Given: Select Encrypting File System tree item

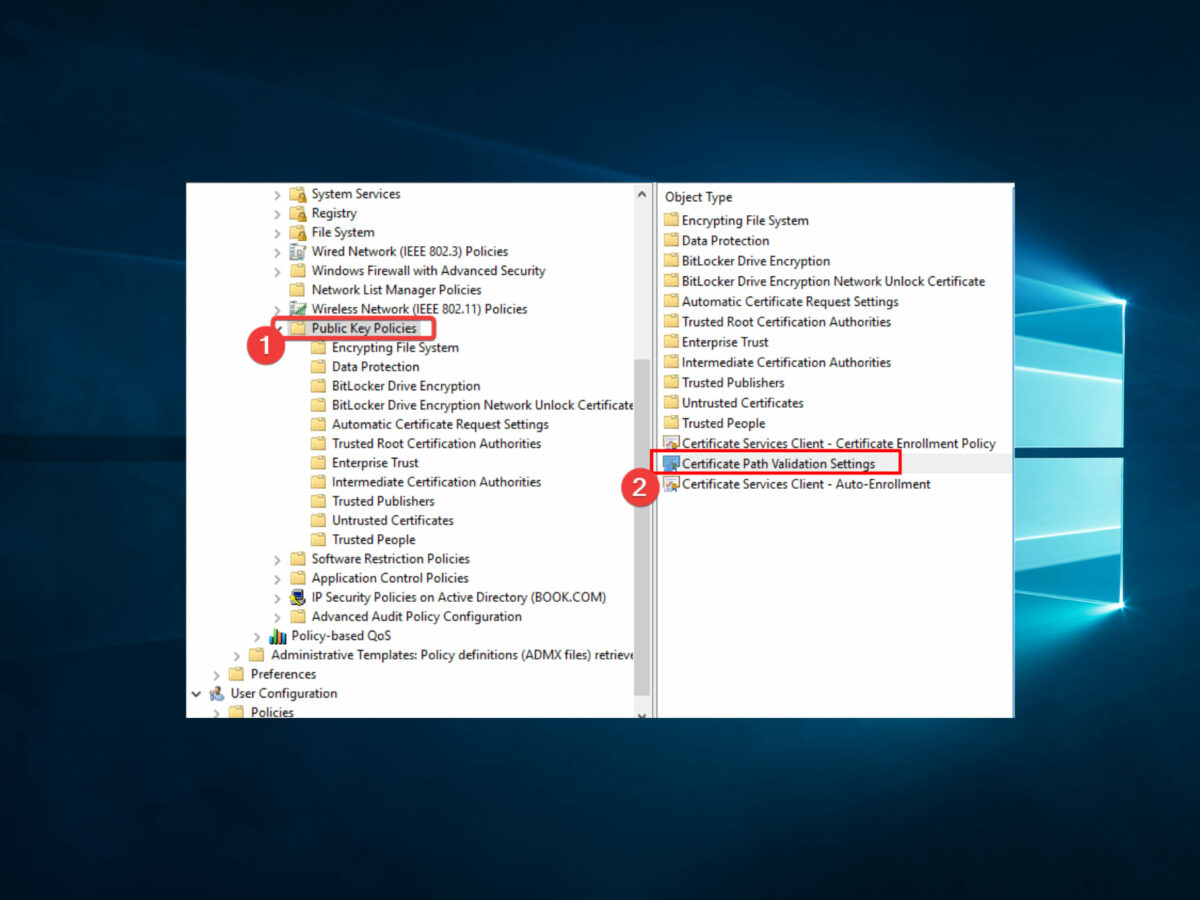Looking at the screenshot, I should tap(395, 348).
